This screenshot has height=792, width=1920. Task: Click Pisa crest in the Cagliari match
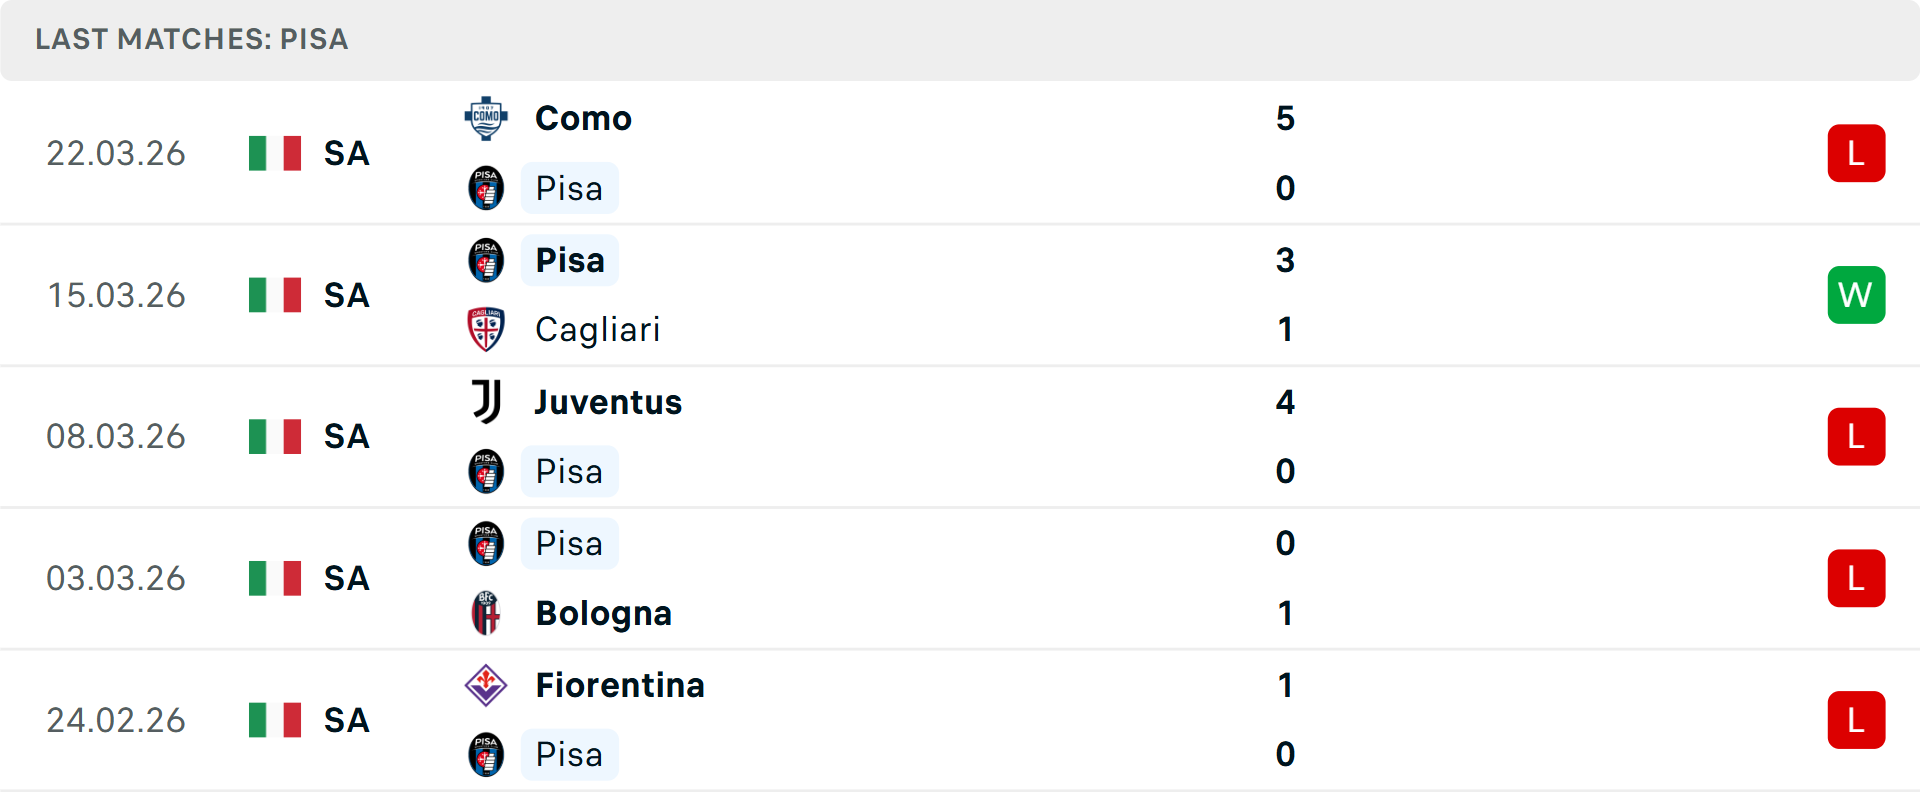coord(486,260)
